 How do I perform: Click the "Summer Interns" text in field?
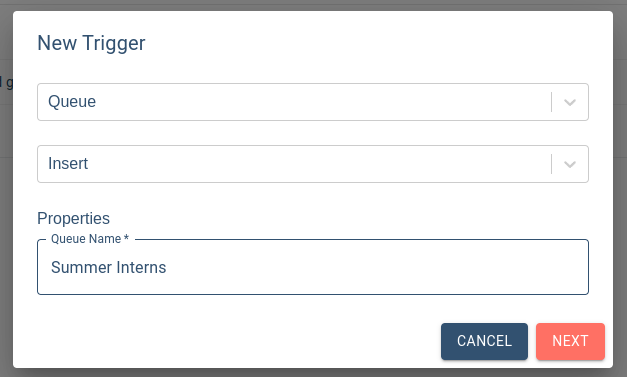click(x=108, y=267)
